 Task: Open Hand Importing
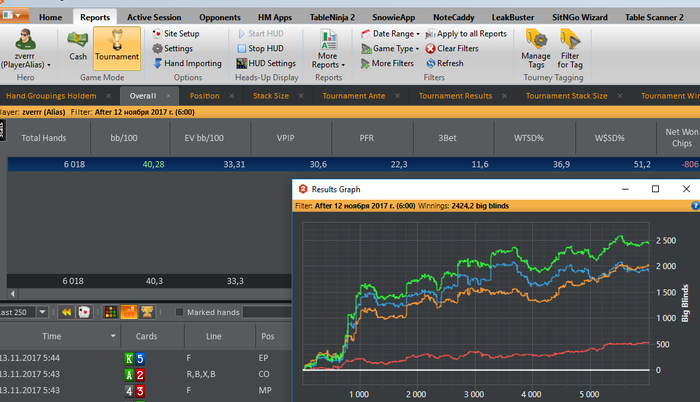click(188, 63)
